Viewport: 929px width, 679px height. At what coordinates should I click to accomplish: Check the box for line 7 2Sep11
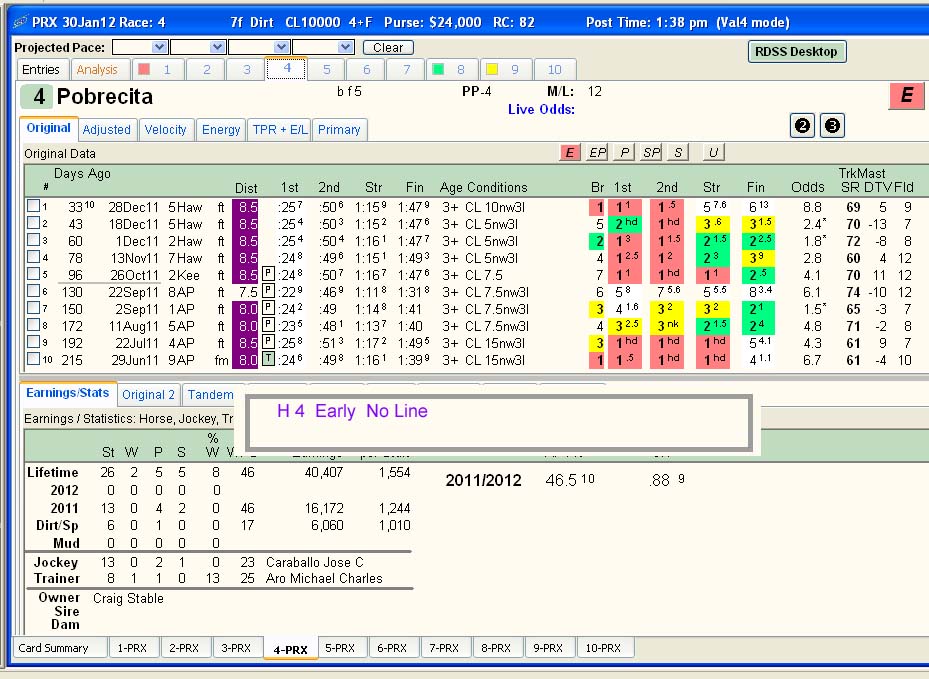pyautogui.click(x=33, y=308)
